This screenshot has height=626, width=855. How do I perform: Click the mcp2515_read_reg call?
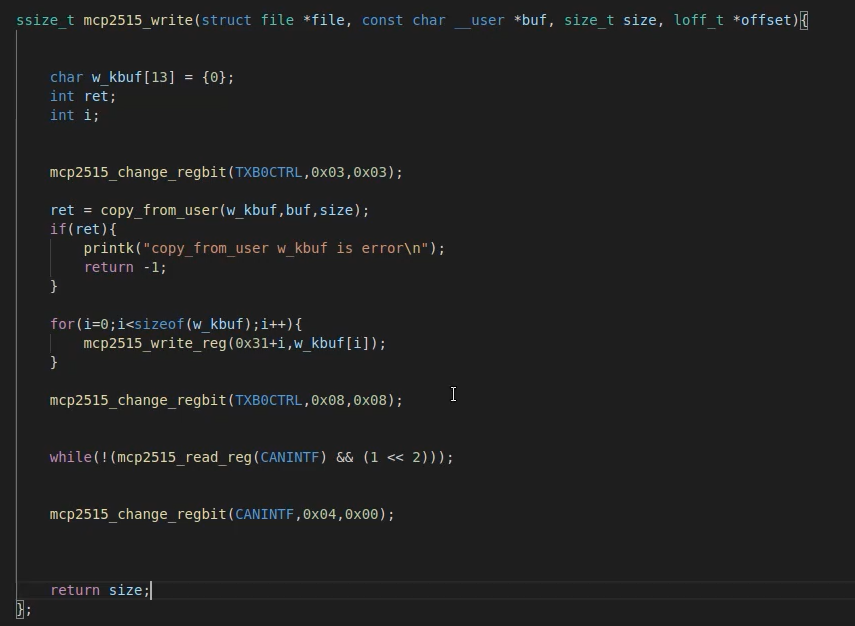point(184,457)
